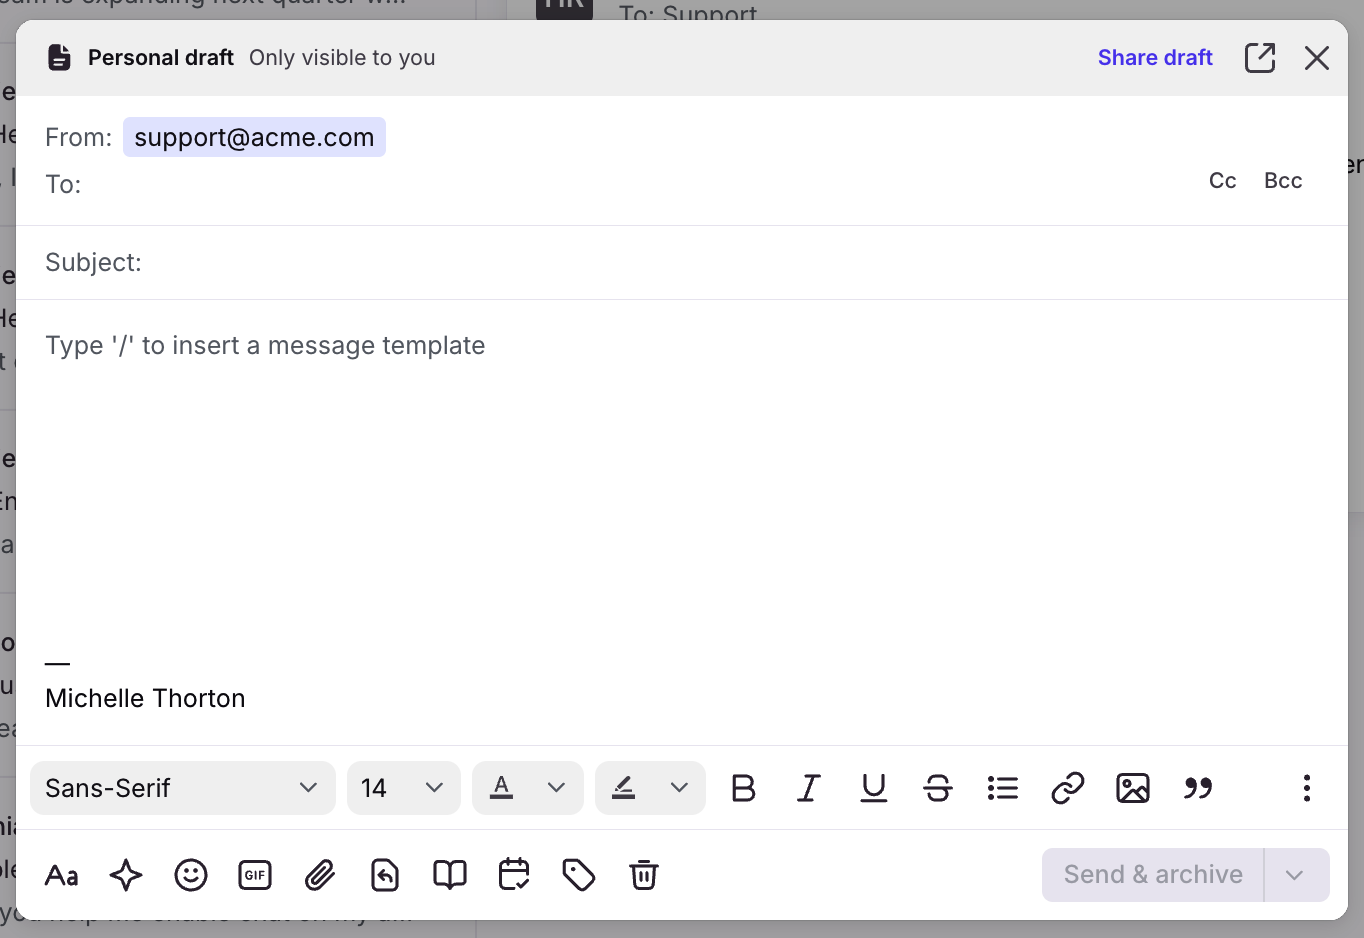Screen dimensions: 1364x938
Task: Open the message templates book icon
Action: [x=449, y=875]
